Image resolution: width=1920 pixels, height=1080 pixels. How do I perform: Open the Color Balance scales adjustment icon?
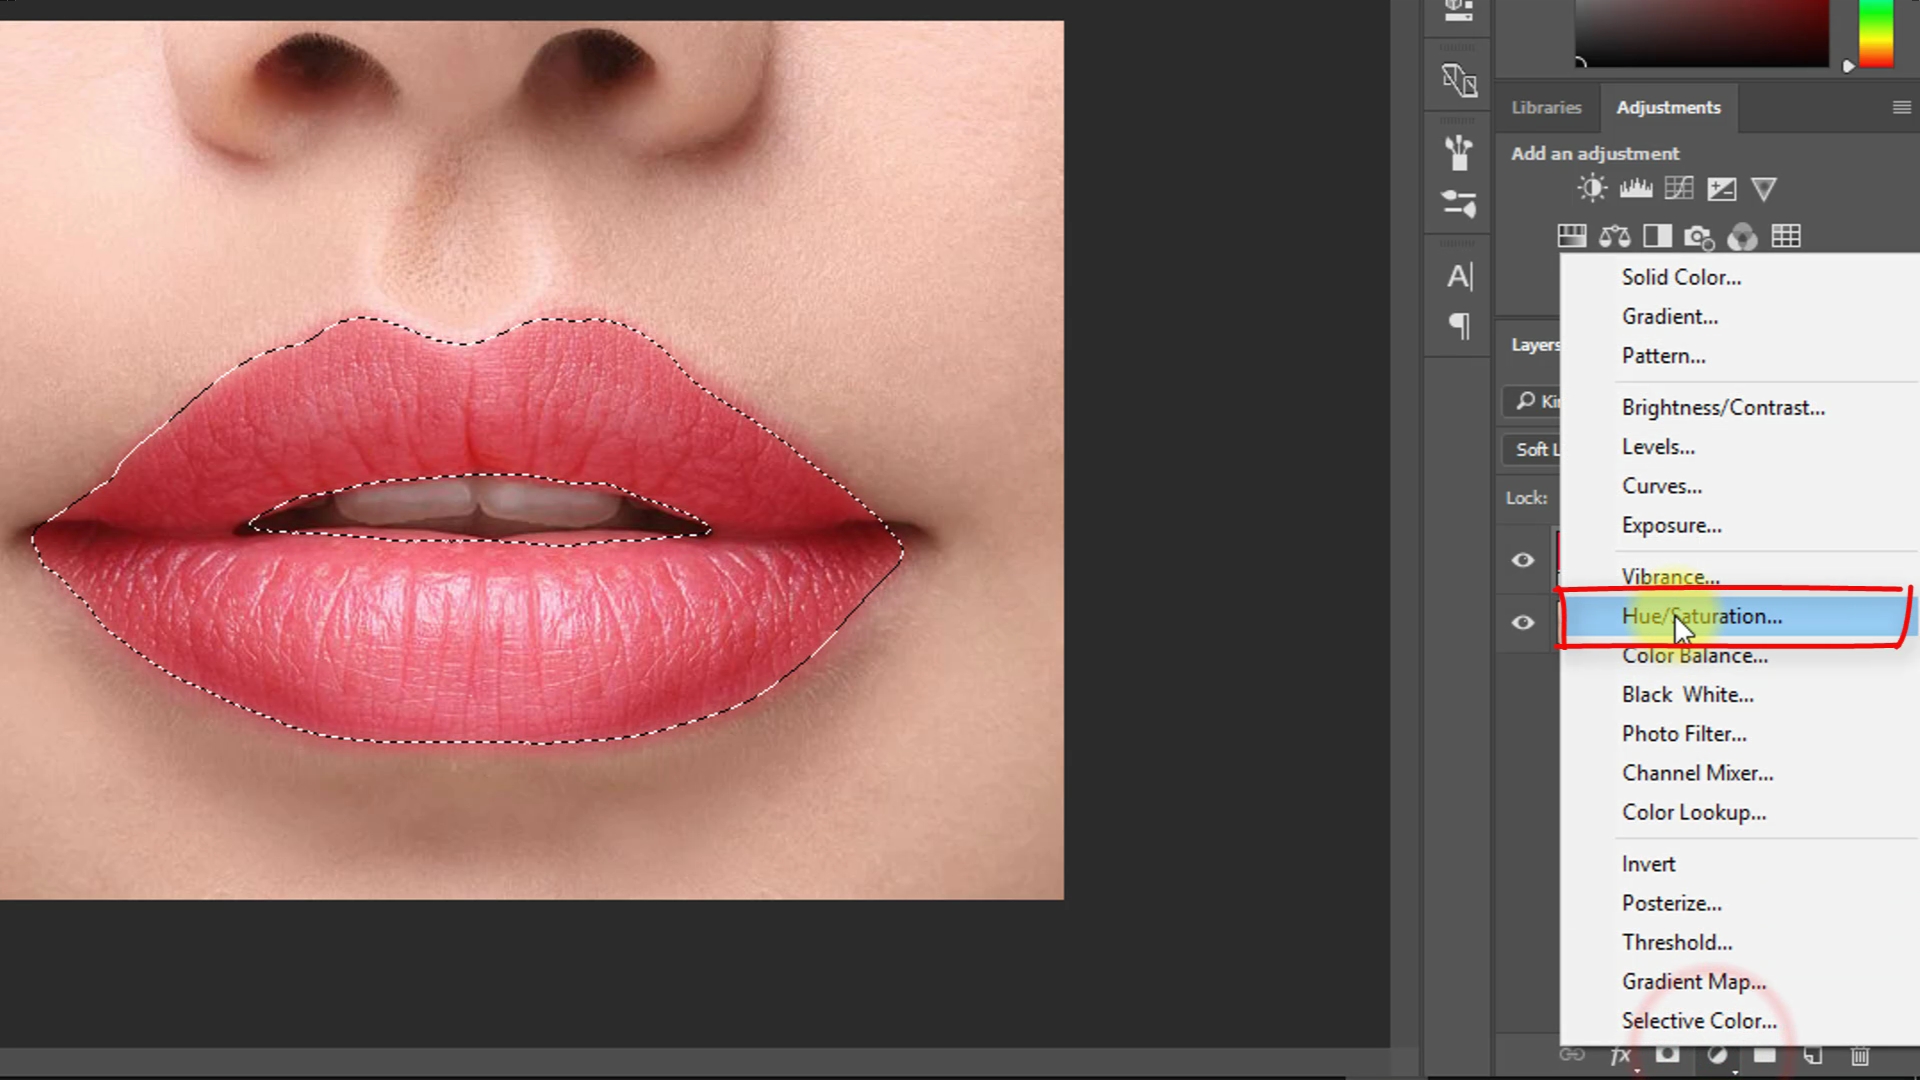1615,237
